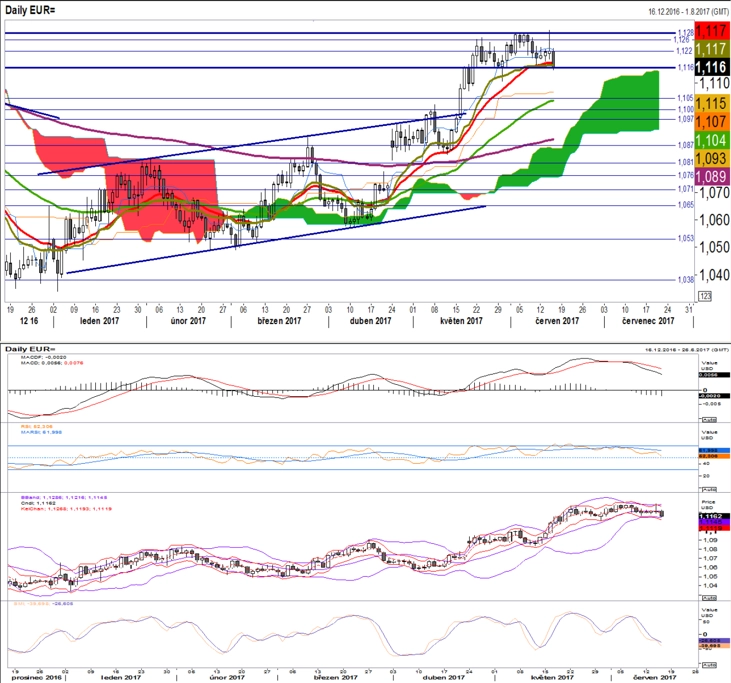Click Auto scale button in RSI panel

(709, 490)
